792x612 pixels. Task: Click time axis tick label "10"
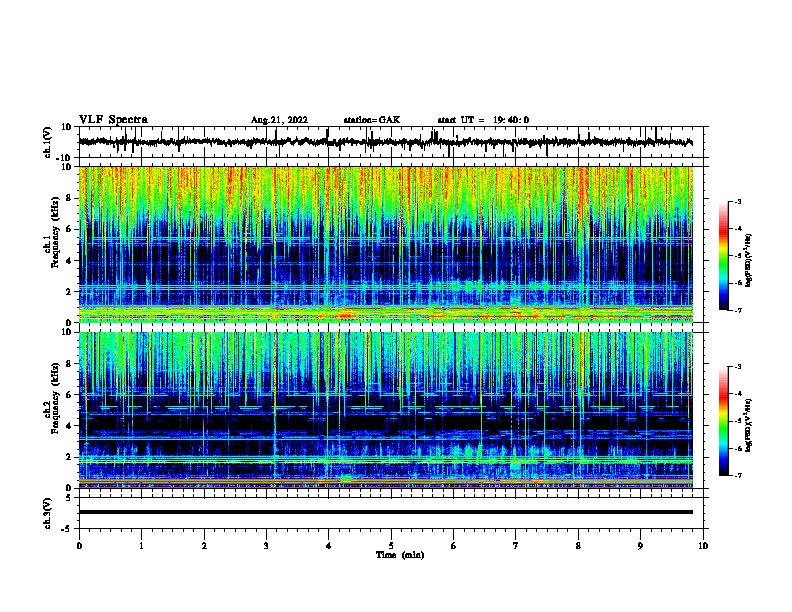[703, 546]
